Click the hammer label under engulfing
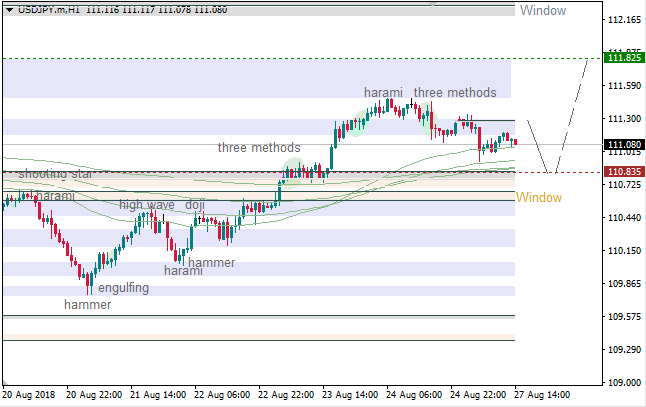The image size is (646, 407). (x=88, y=304)
